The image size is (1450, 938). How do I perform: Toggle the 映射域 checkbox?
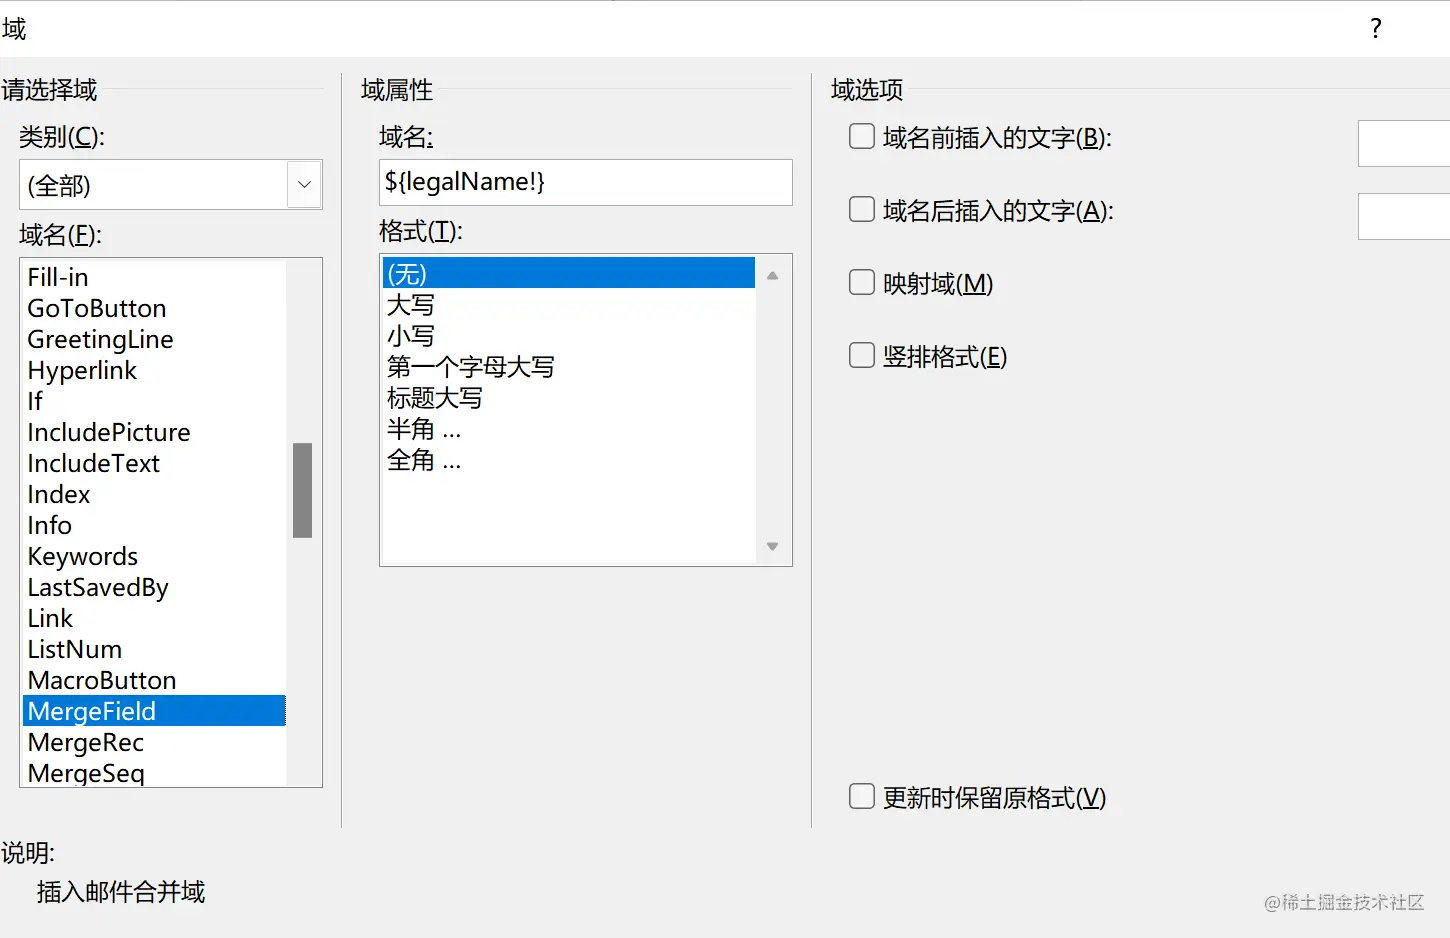(x=862, y=283)
